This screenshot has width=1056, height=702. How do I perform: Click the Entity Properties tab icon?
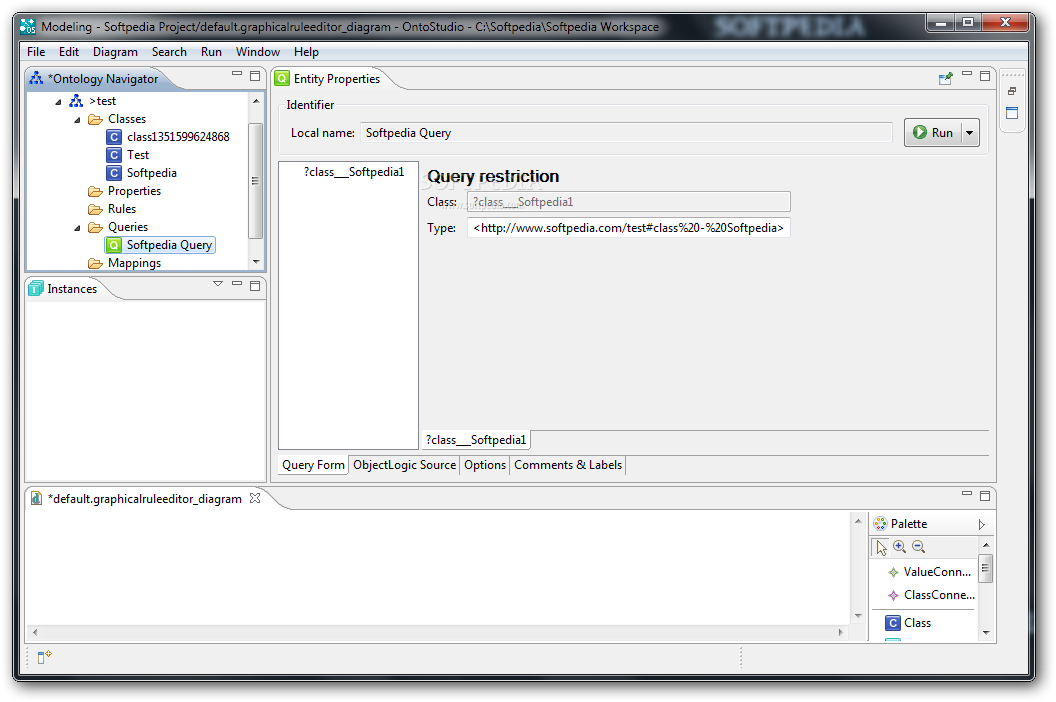click(282, 78)
